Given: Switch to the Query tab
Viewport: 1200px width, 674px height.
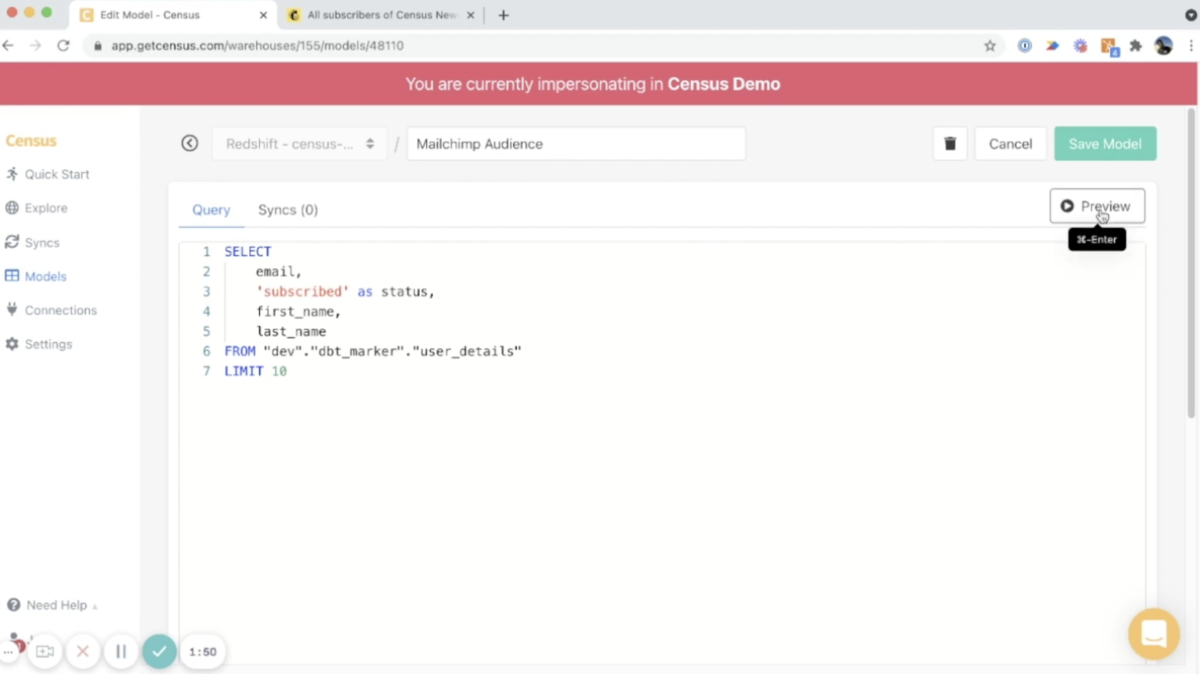Looking at the screenshot, I should point(211,210).
